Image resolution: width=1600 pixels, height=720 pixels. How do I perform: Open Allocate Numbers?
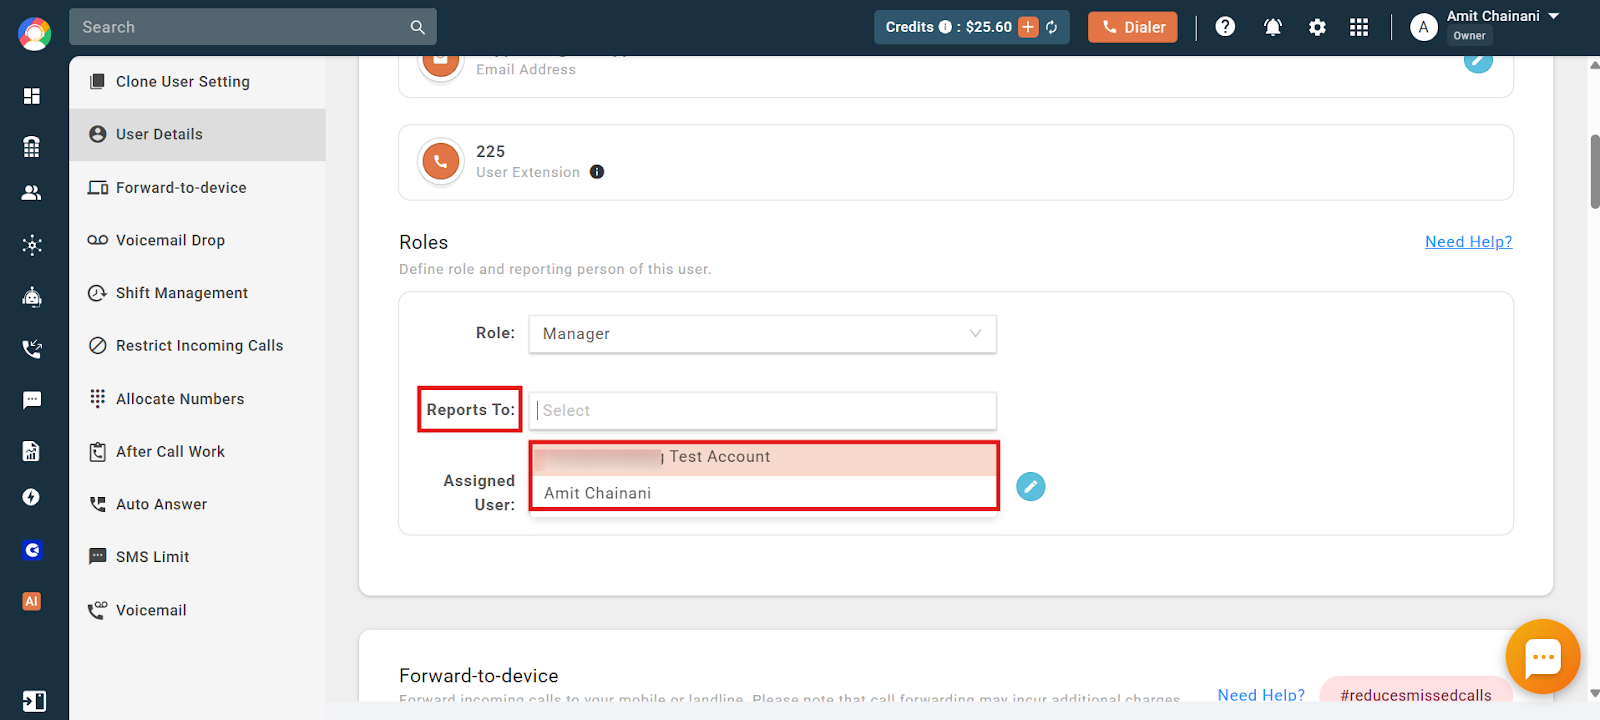(x=197, y=398)
